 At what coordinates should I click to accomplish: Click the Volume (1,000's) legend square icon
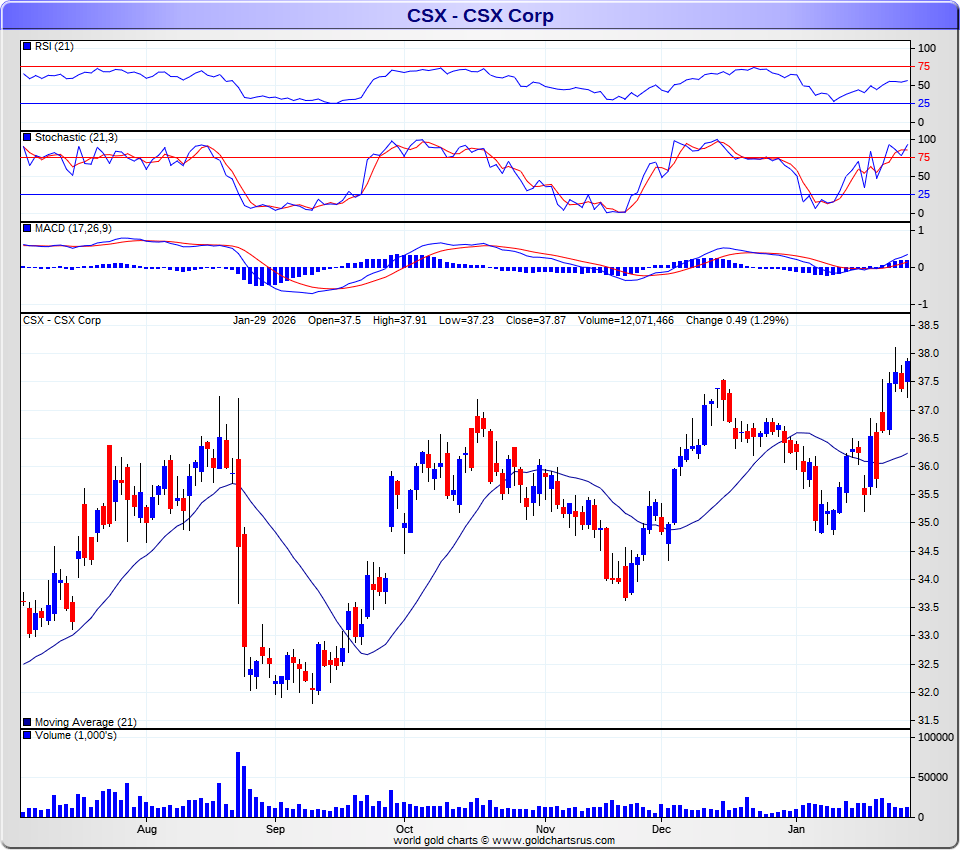click(27, 735)
